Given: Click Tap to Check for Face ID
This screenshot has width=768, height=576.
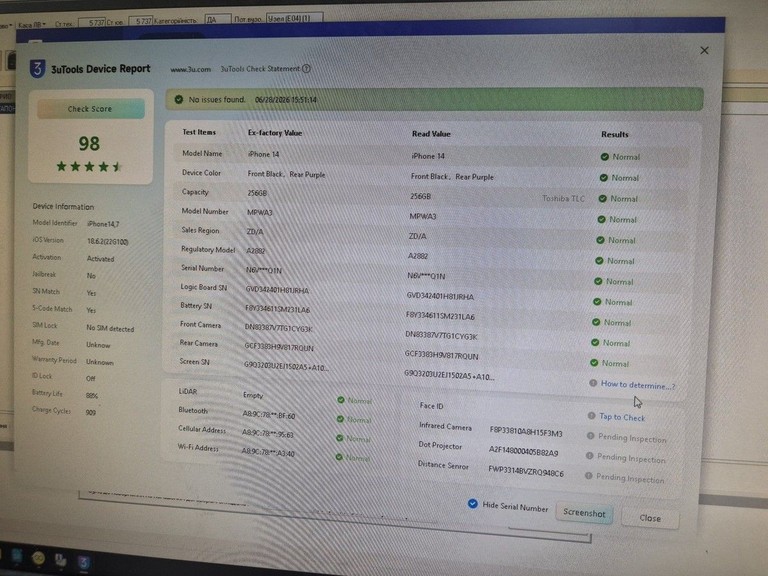Looking at the screenshot, I should click(622, 417).
